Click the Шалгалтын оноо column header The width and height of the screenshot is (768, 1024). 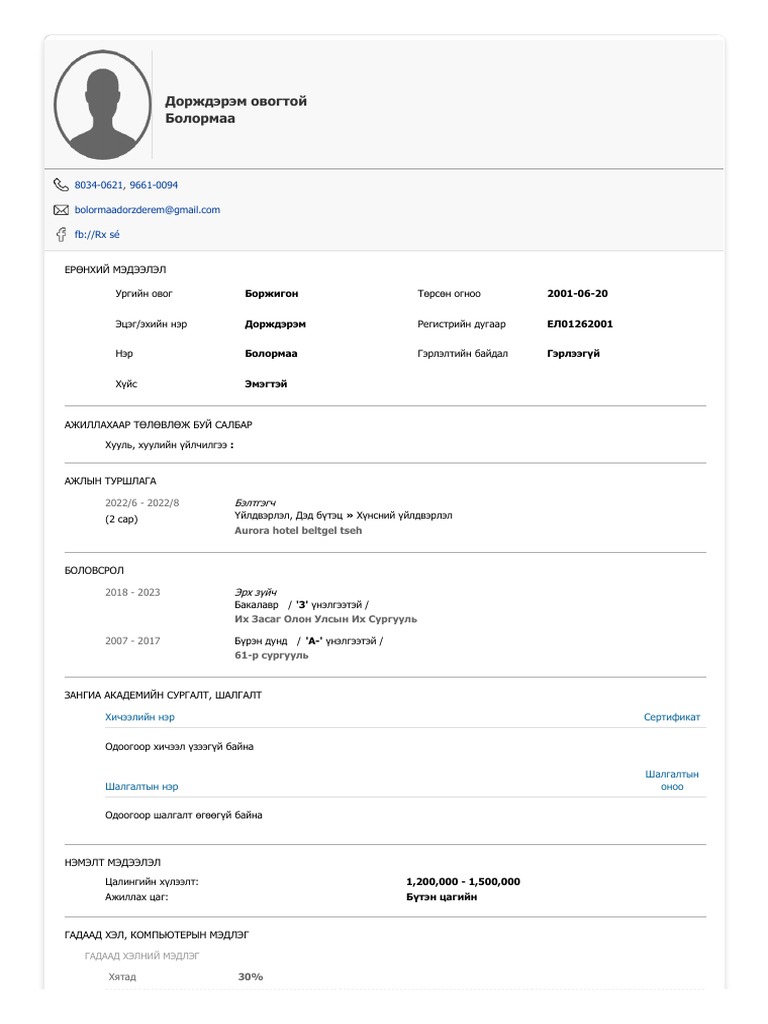(671, 780)
